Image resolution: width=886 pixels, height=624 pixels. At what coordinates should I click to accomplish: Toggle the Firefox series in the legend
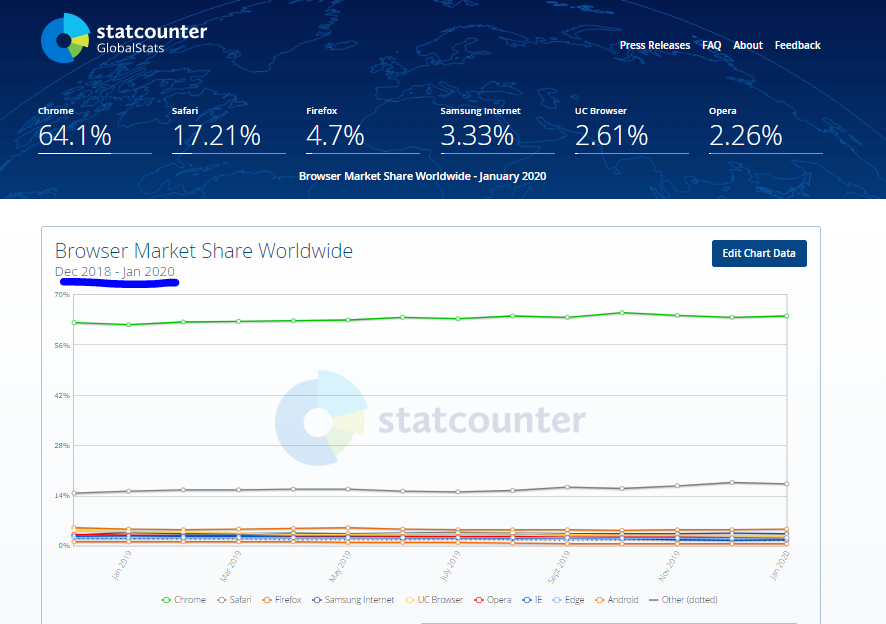pos(281,600)
